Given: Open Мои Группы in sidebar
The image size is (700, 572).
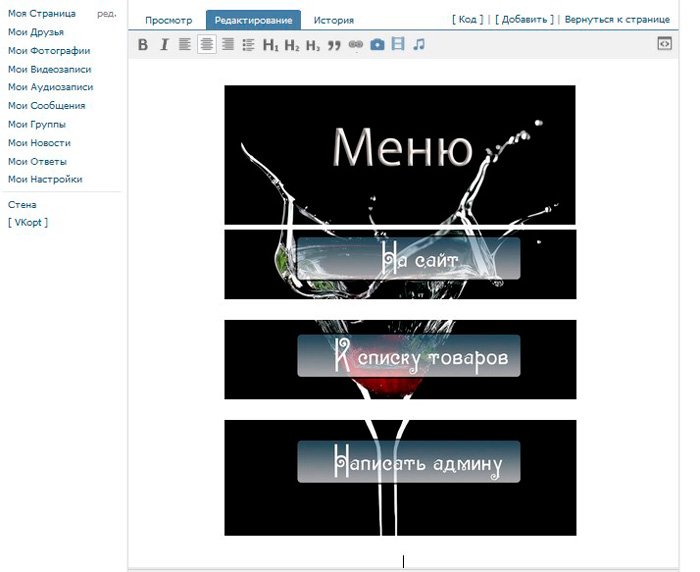Looking at the screenshot, I should [x=37, y=125].
